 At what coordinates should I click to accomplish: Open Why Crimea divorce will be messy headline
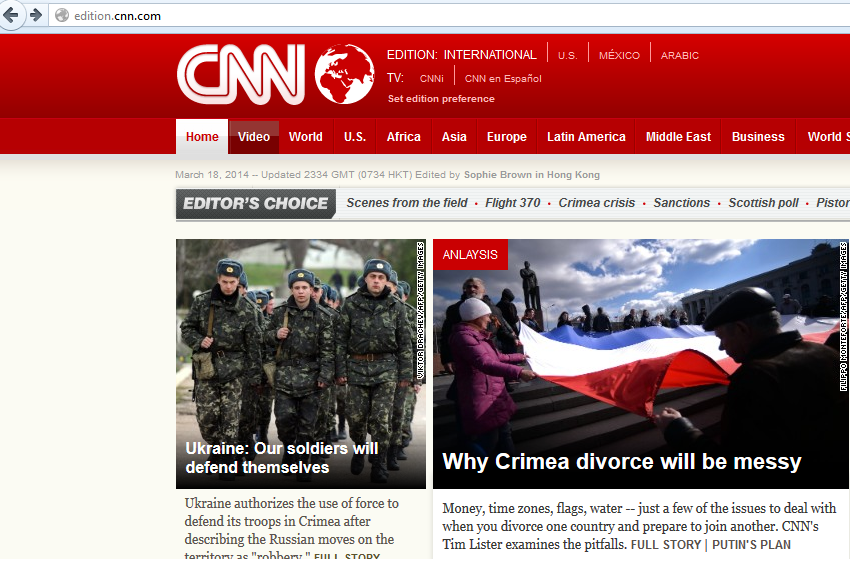point(621,462)
